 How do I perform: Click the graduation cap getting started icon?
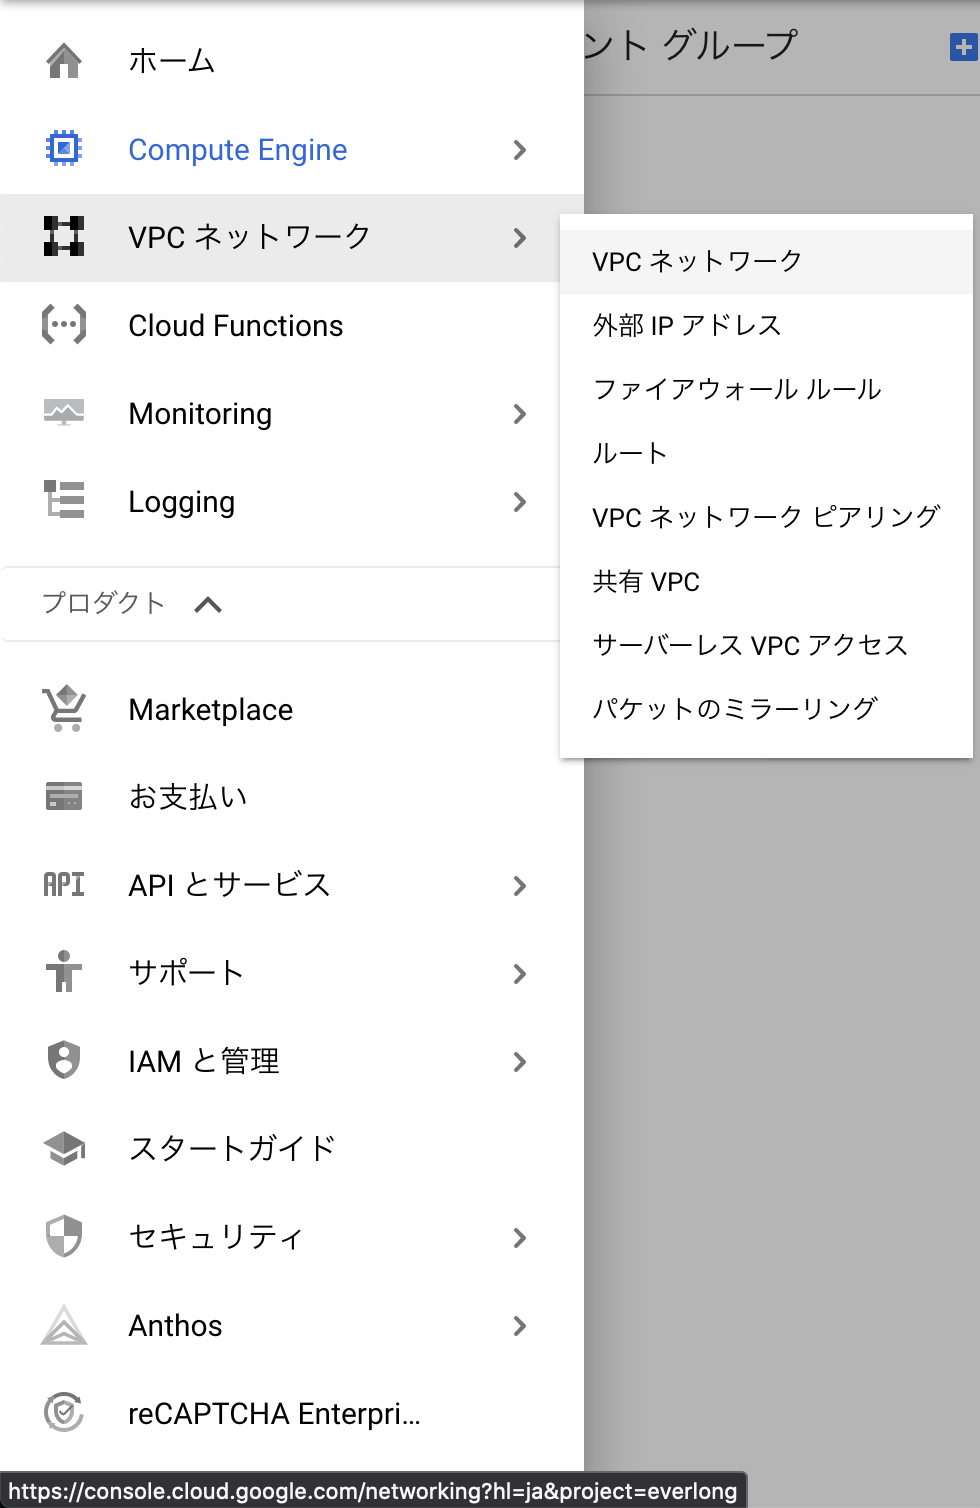coord(64,1148)
